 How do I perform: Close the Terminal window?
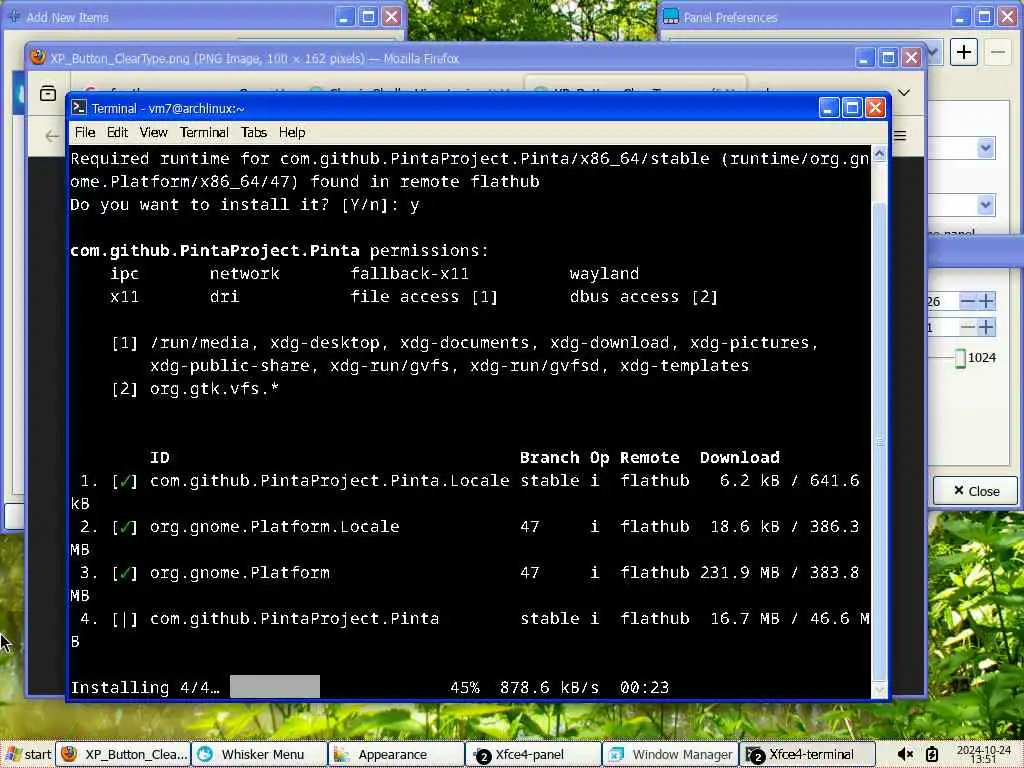[875, 108]
